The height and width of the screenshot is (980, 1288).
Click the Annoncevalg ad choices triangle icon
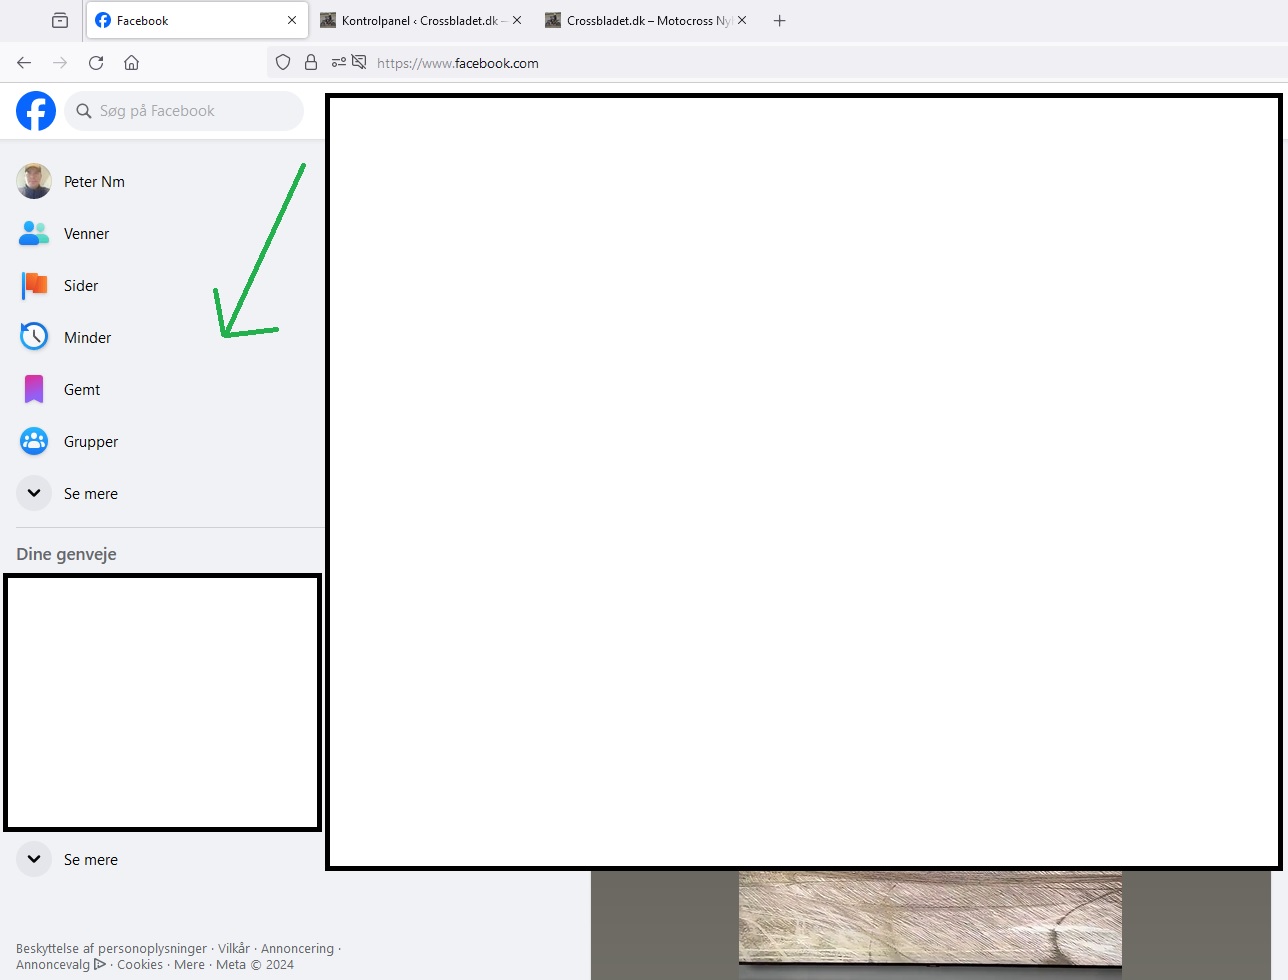pos(100,965)
